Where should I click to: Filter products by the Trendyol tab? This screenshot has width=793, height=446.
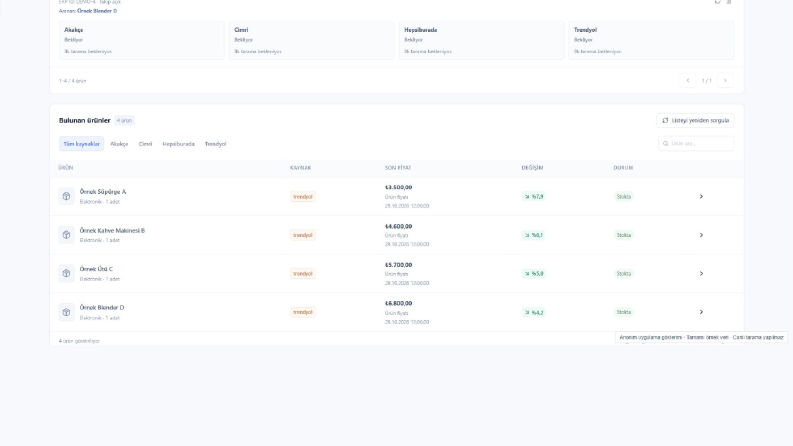[215, 144]
